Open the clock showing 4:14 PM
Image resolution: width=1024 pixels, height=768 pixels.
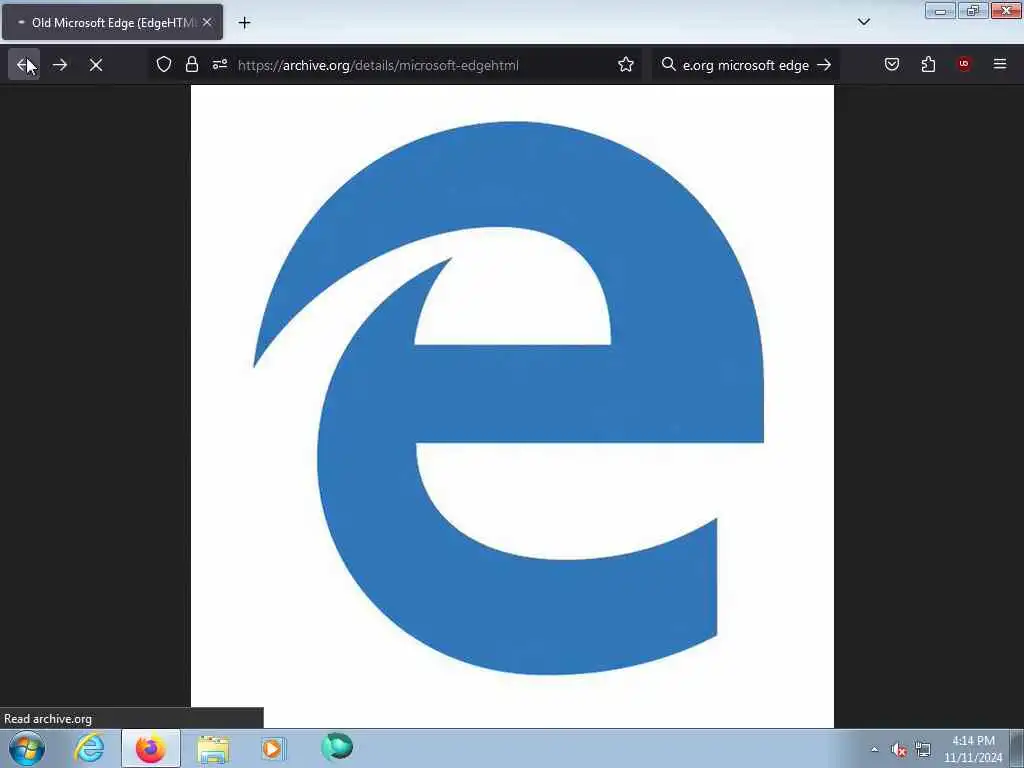click(973, 749)
